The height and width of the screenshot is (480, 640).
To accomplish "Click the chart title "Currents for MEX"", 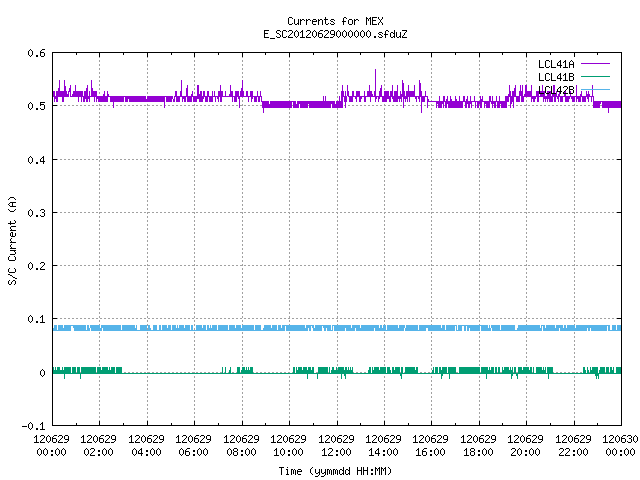I will [x=335, y=21].
